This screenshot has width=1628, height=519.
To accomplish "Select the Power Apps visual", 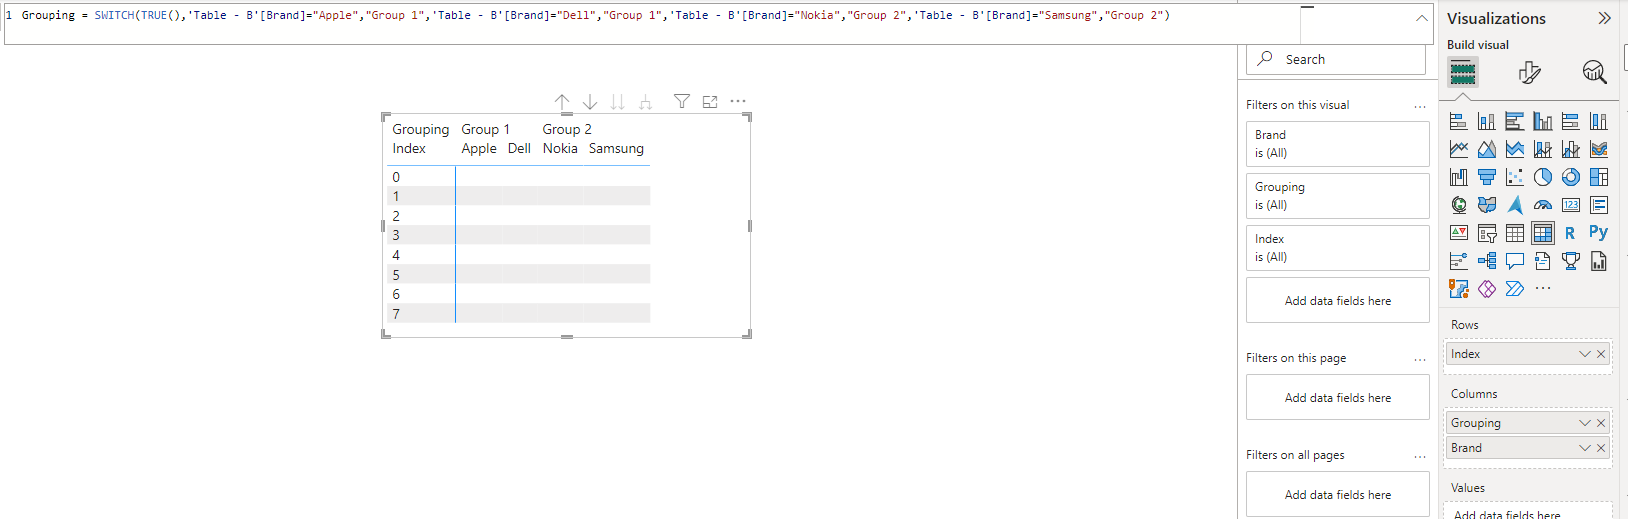I will pos(1487,289).
